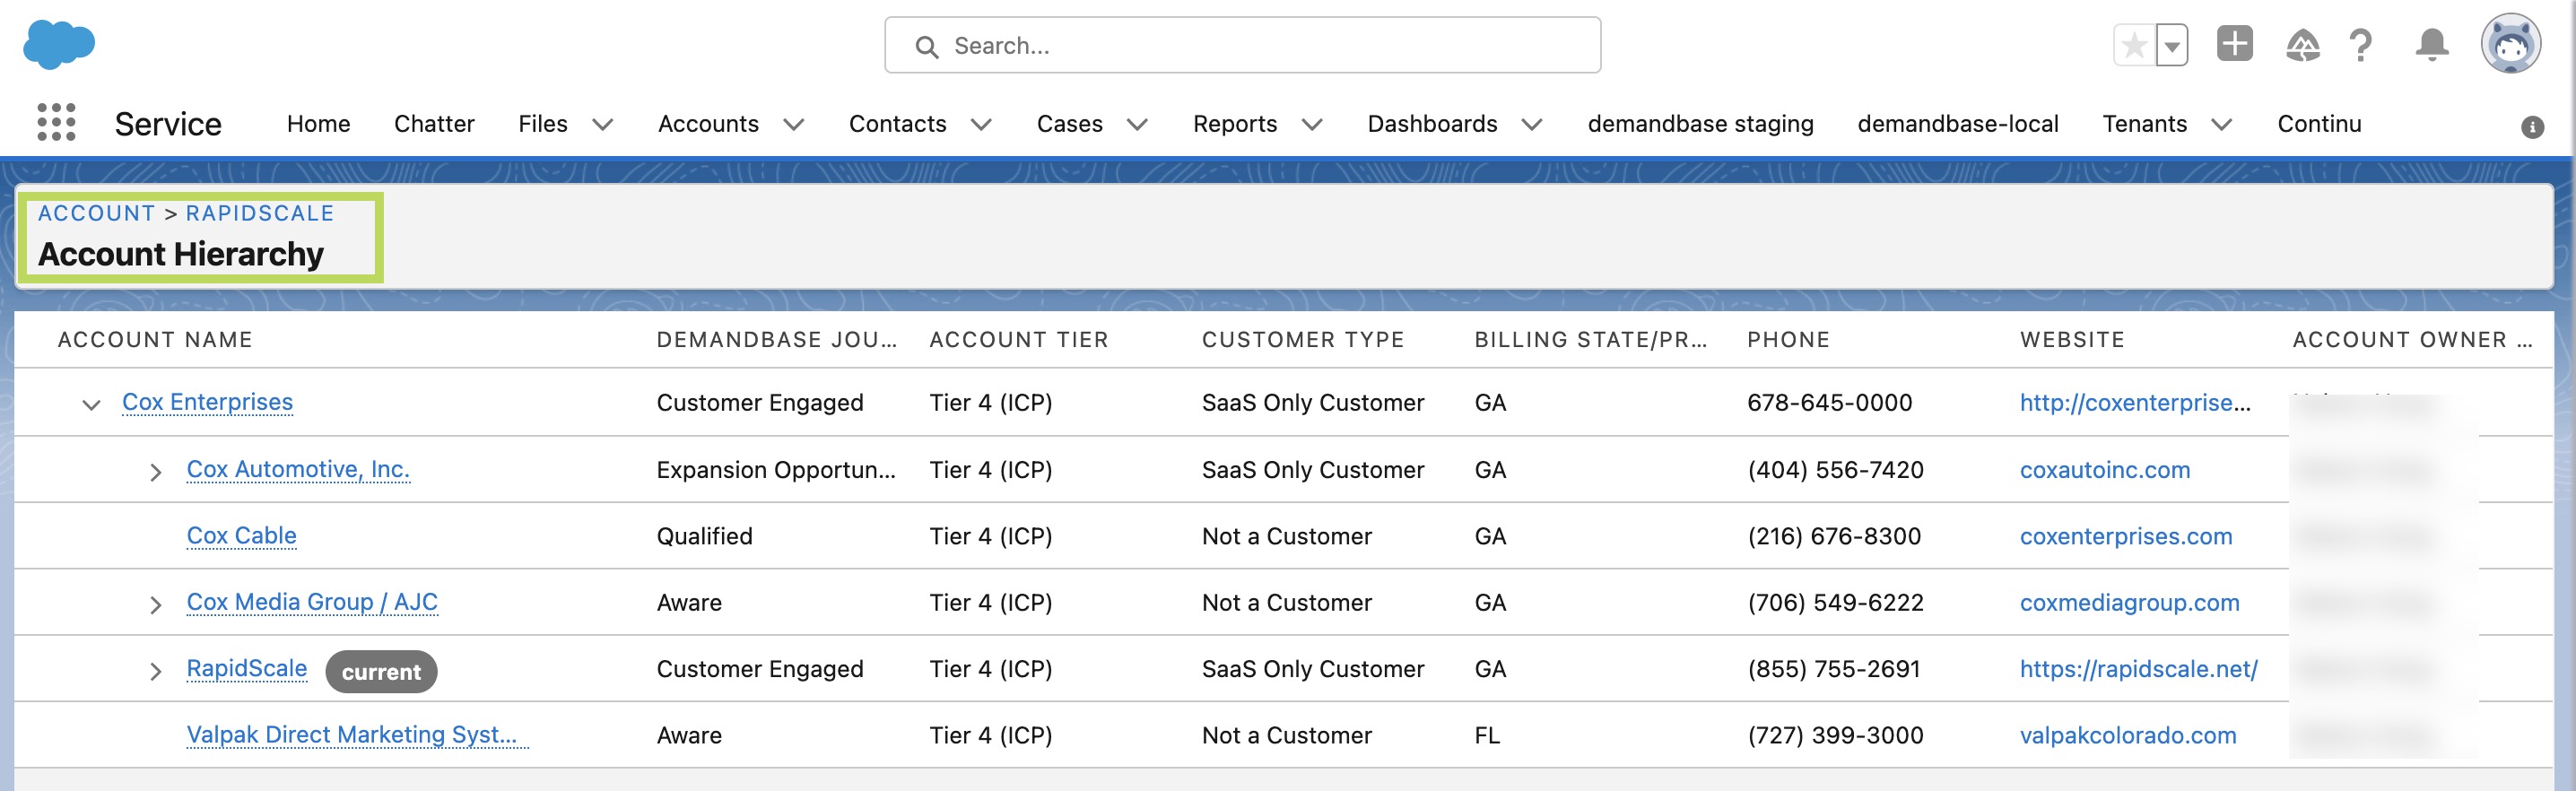Click the Salesforce cloud logo
Viewport: 2576px width, 791px height.
click(x=59, y=45)
